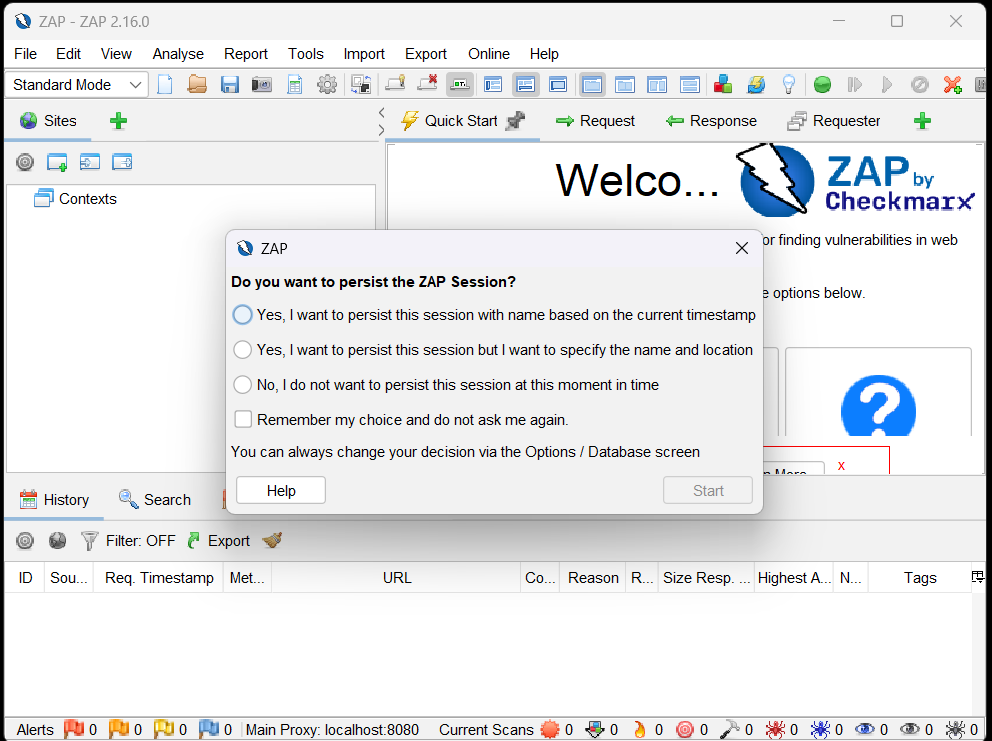This screenshot has height=741, width=992.
Task: Add tab with plus beside Requester
Action: tap(922, 120)
